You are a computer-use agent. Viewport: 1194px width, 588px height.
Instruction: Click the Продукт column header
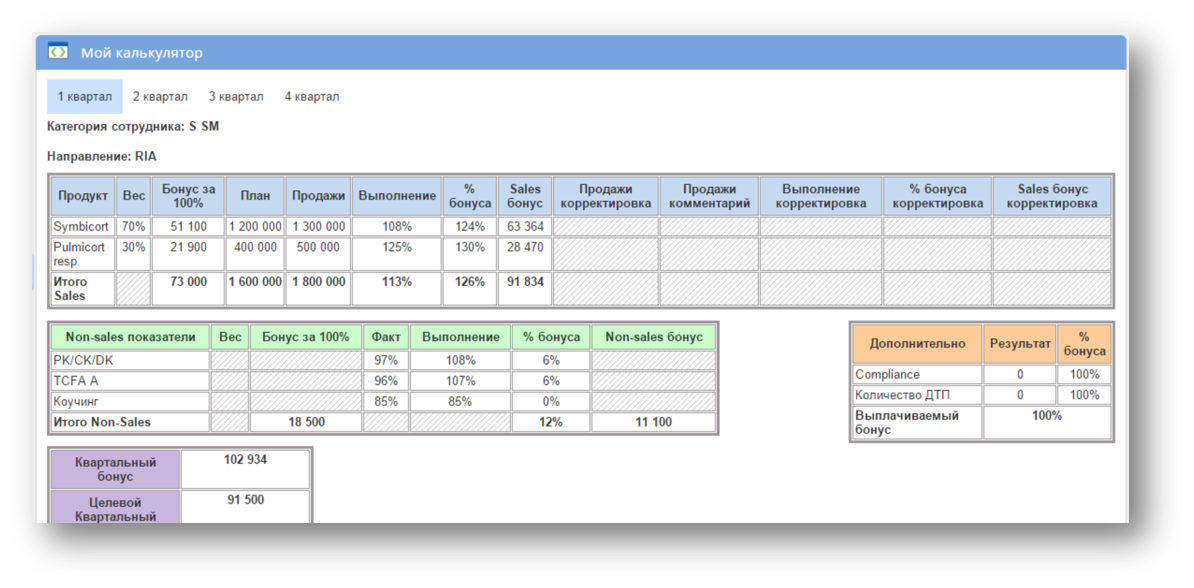[x=83, y=197]
